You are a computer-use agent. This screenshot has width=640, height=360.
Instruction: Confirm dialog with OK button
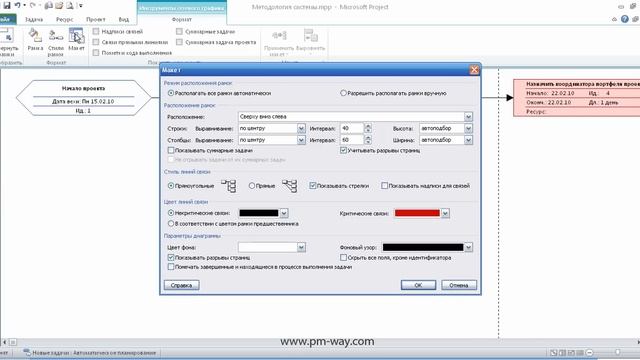pos(418,285)
